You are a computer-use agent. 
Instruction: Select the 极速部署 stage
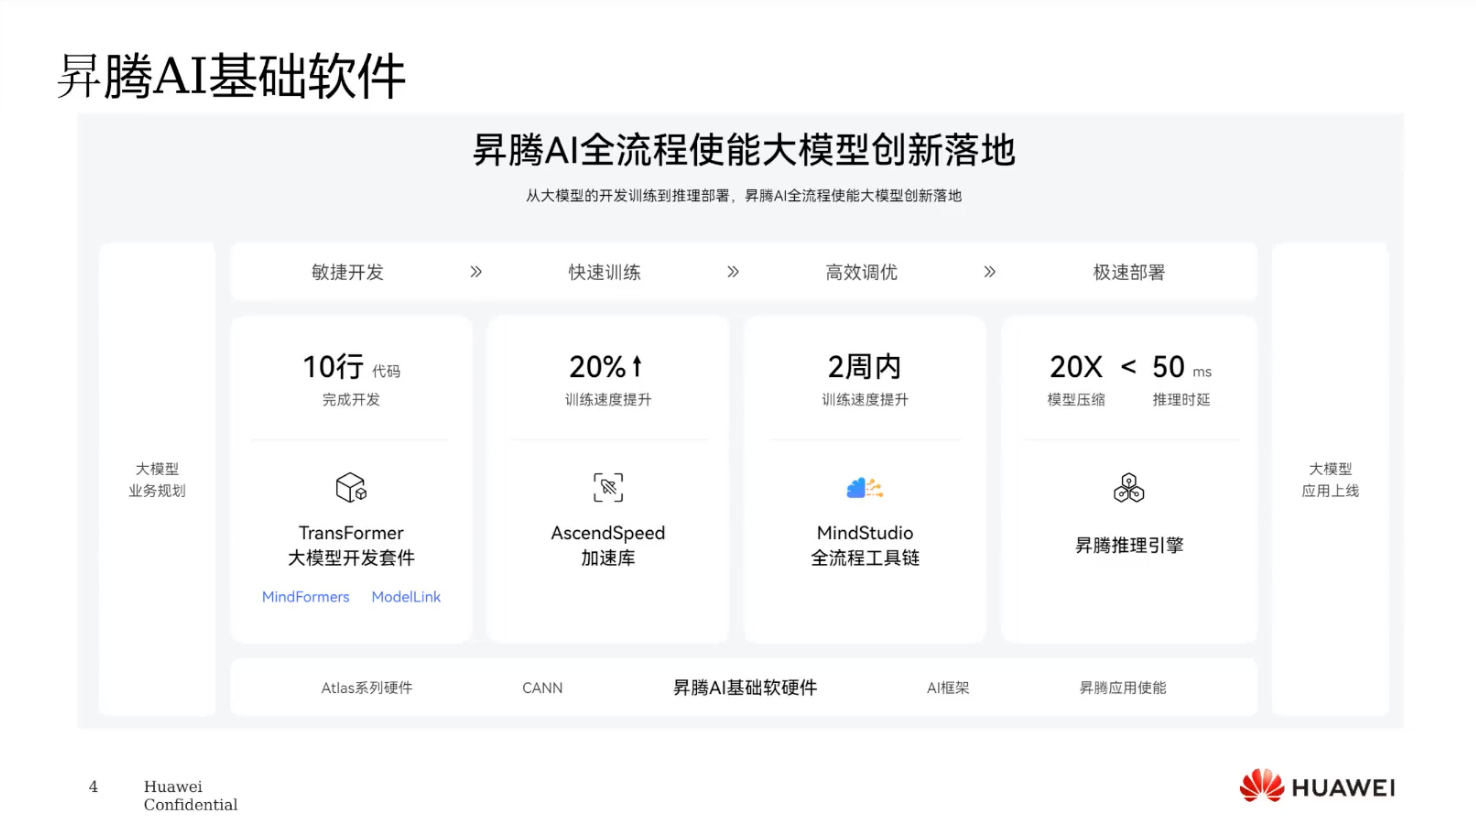tap(1129, 272)
